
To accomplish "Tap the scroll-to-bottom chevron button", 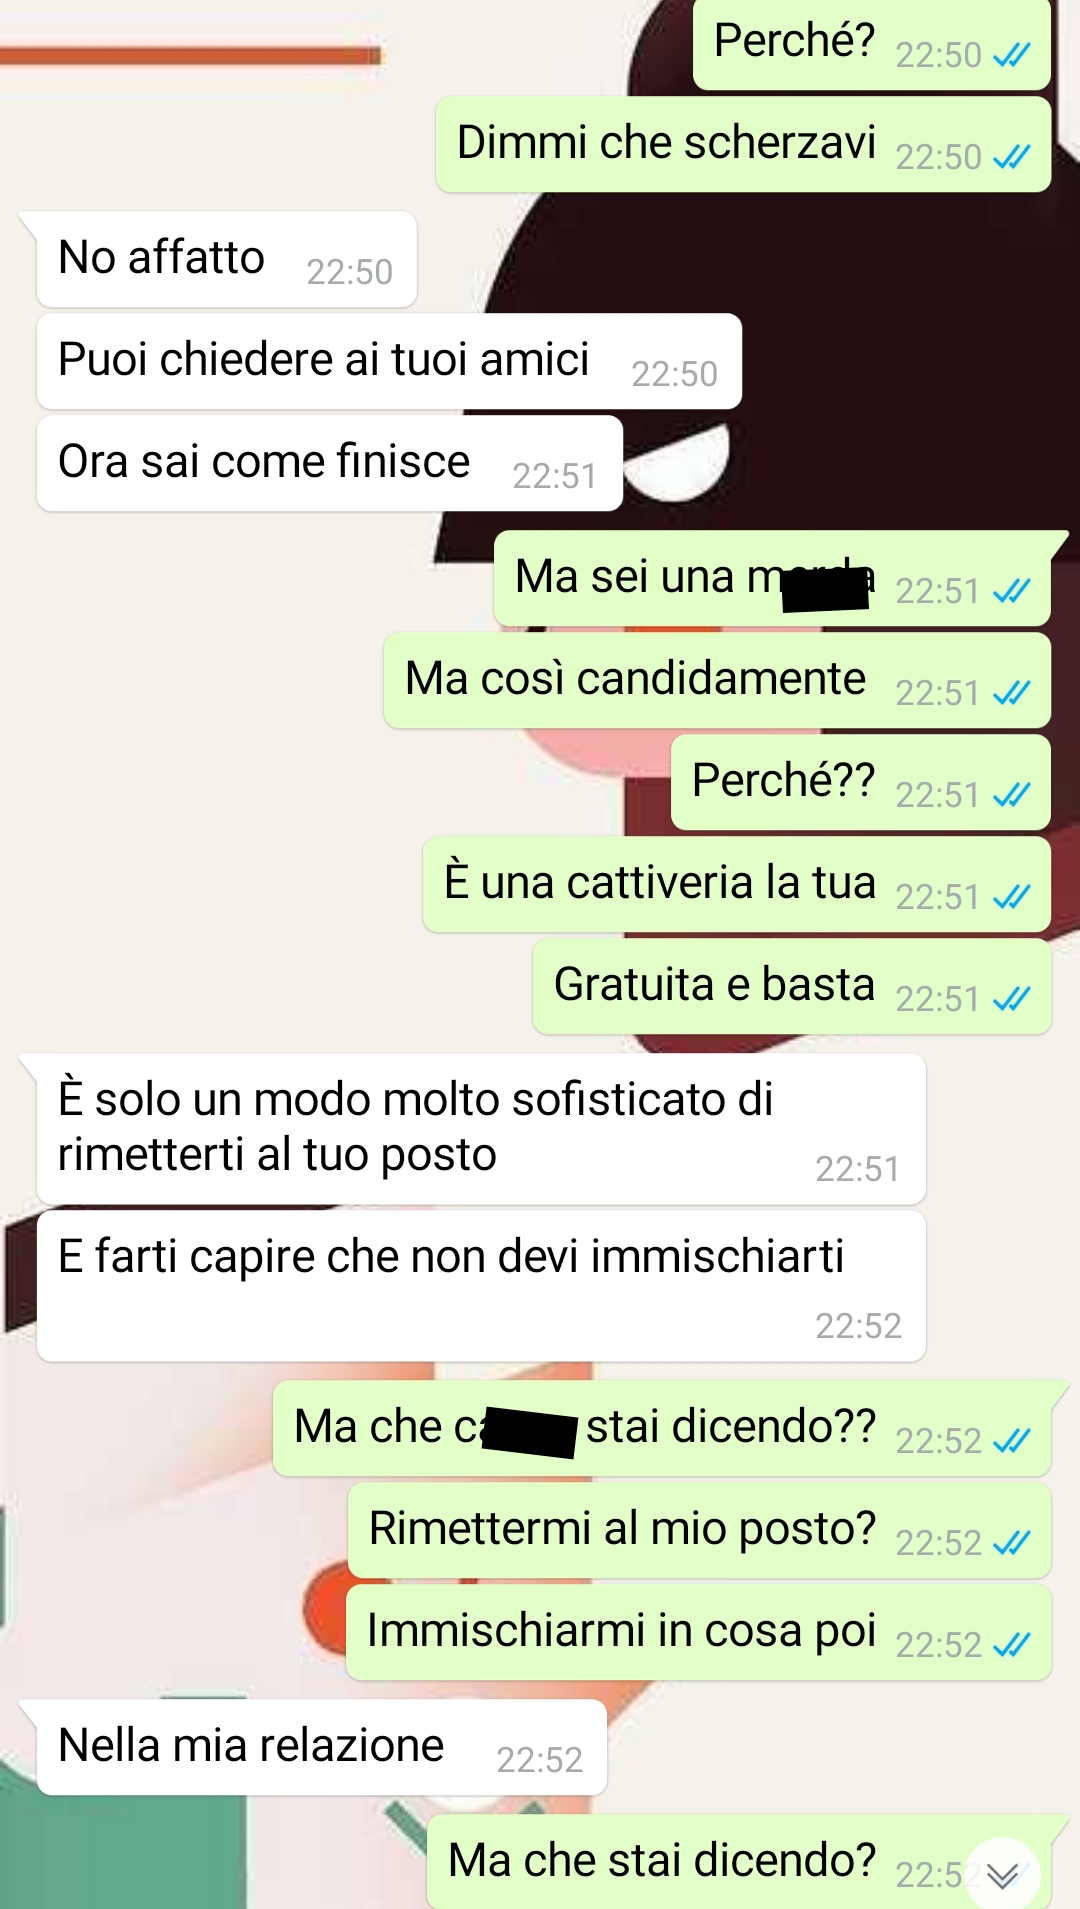I will (1002, 1875).
